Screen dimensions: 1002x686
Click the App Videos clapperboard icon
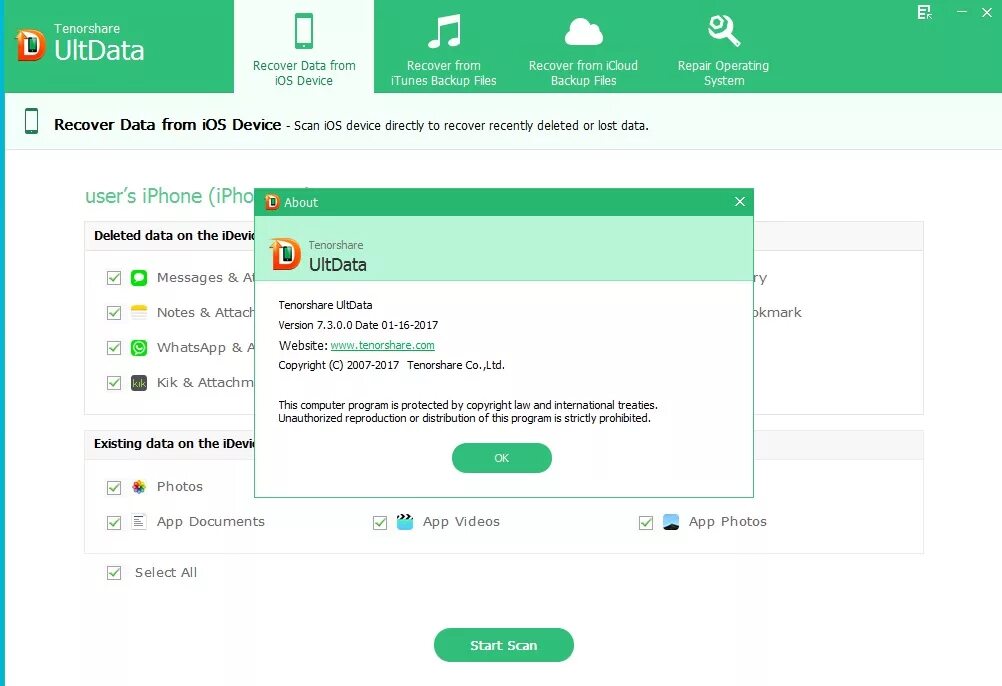pos(405,522)
